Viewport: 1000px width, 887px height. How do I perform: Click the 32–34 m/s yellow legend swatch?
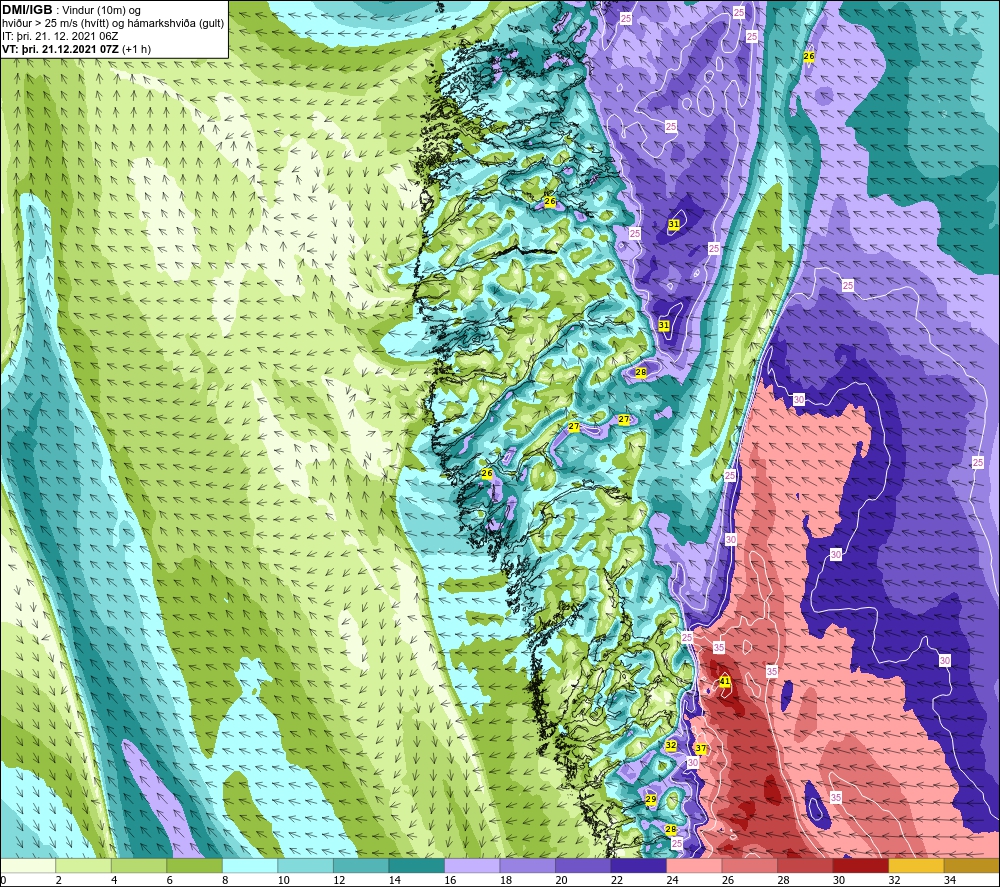coord(916,865)
